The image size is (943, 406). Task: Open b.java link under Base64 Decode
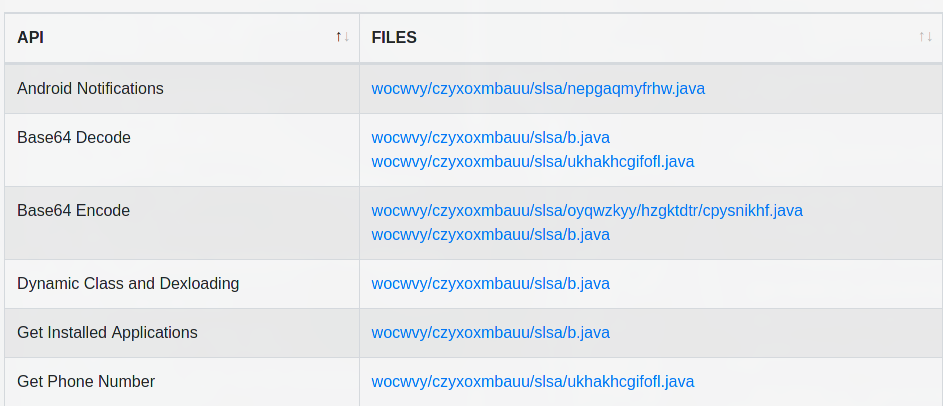[x=491, y=138]
